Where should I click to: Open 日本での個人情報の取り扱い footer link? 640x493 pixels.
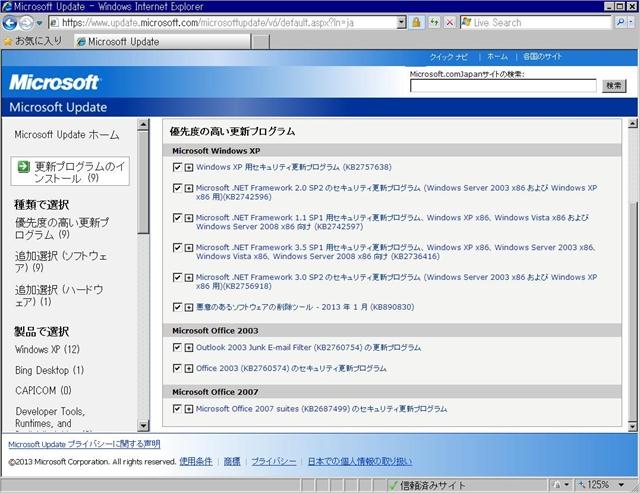(x=360, y=461)
